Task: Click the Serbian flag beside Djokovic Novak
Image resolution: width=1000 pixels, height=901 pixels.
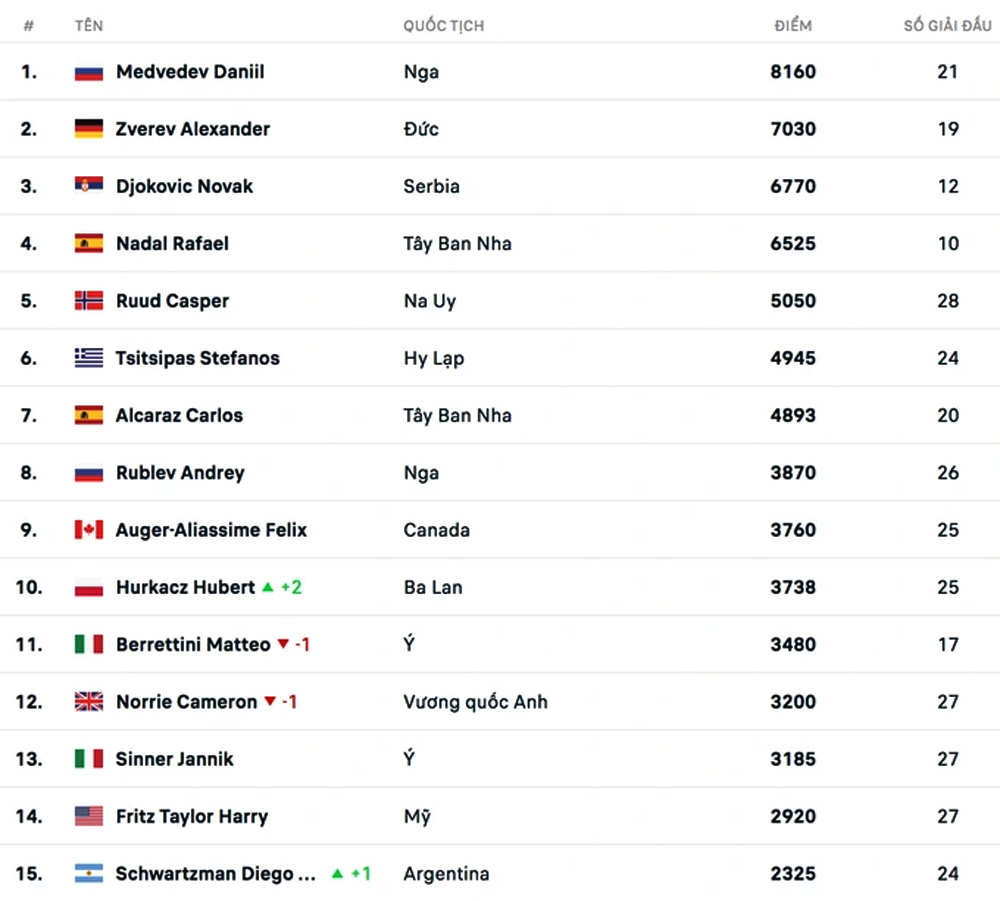Action: pos(89,186)
